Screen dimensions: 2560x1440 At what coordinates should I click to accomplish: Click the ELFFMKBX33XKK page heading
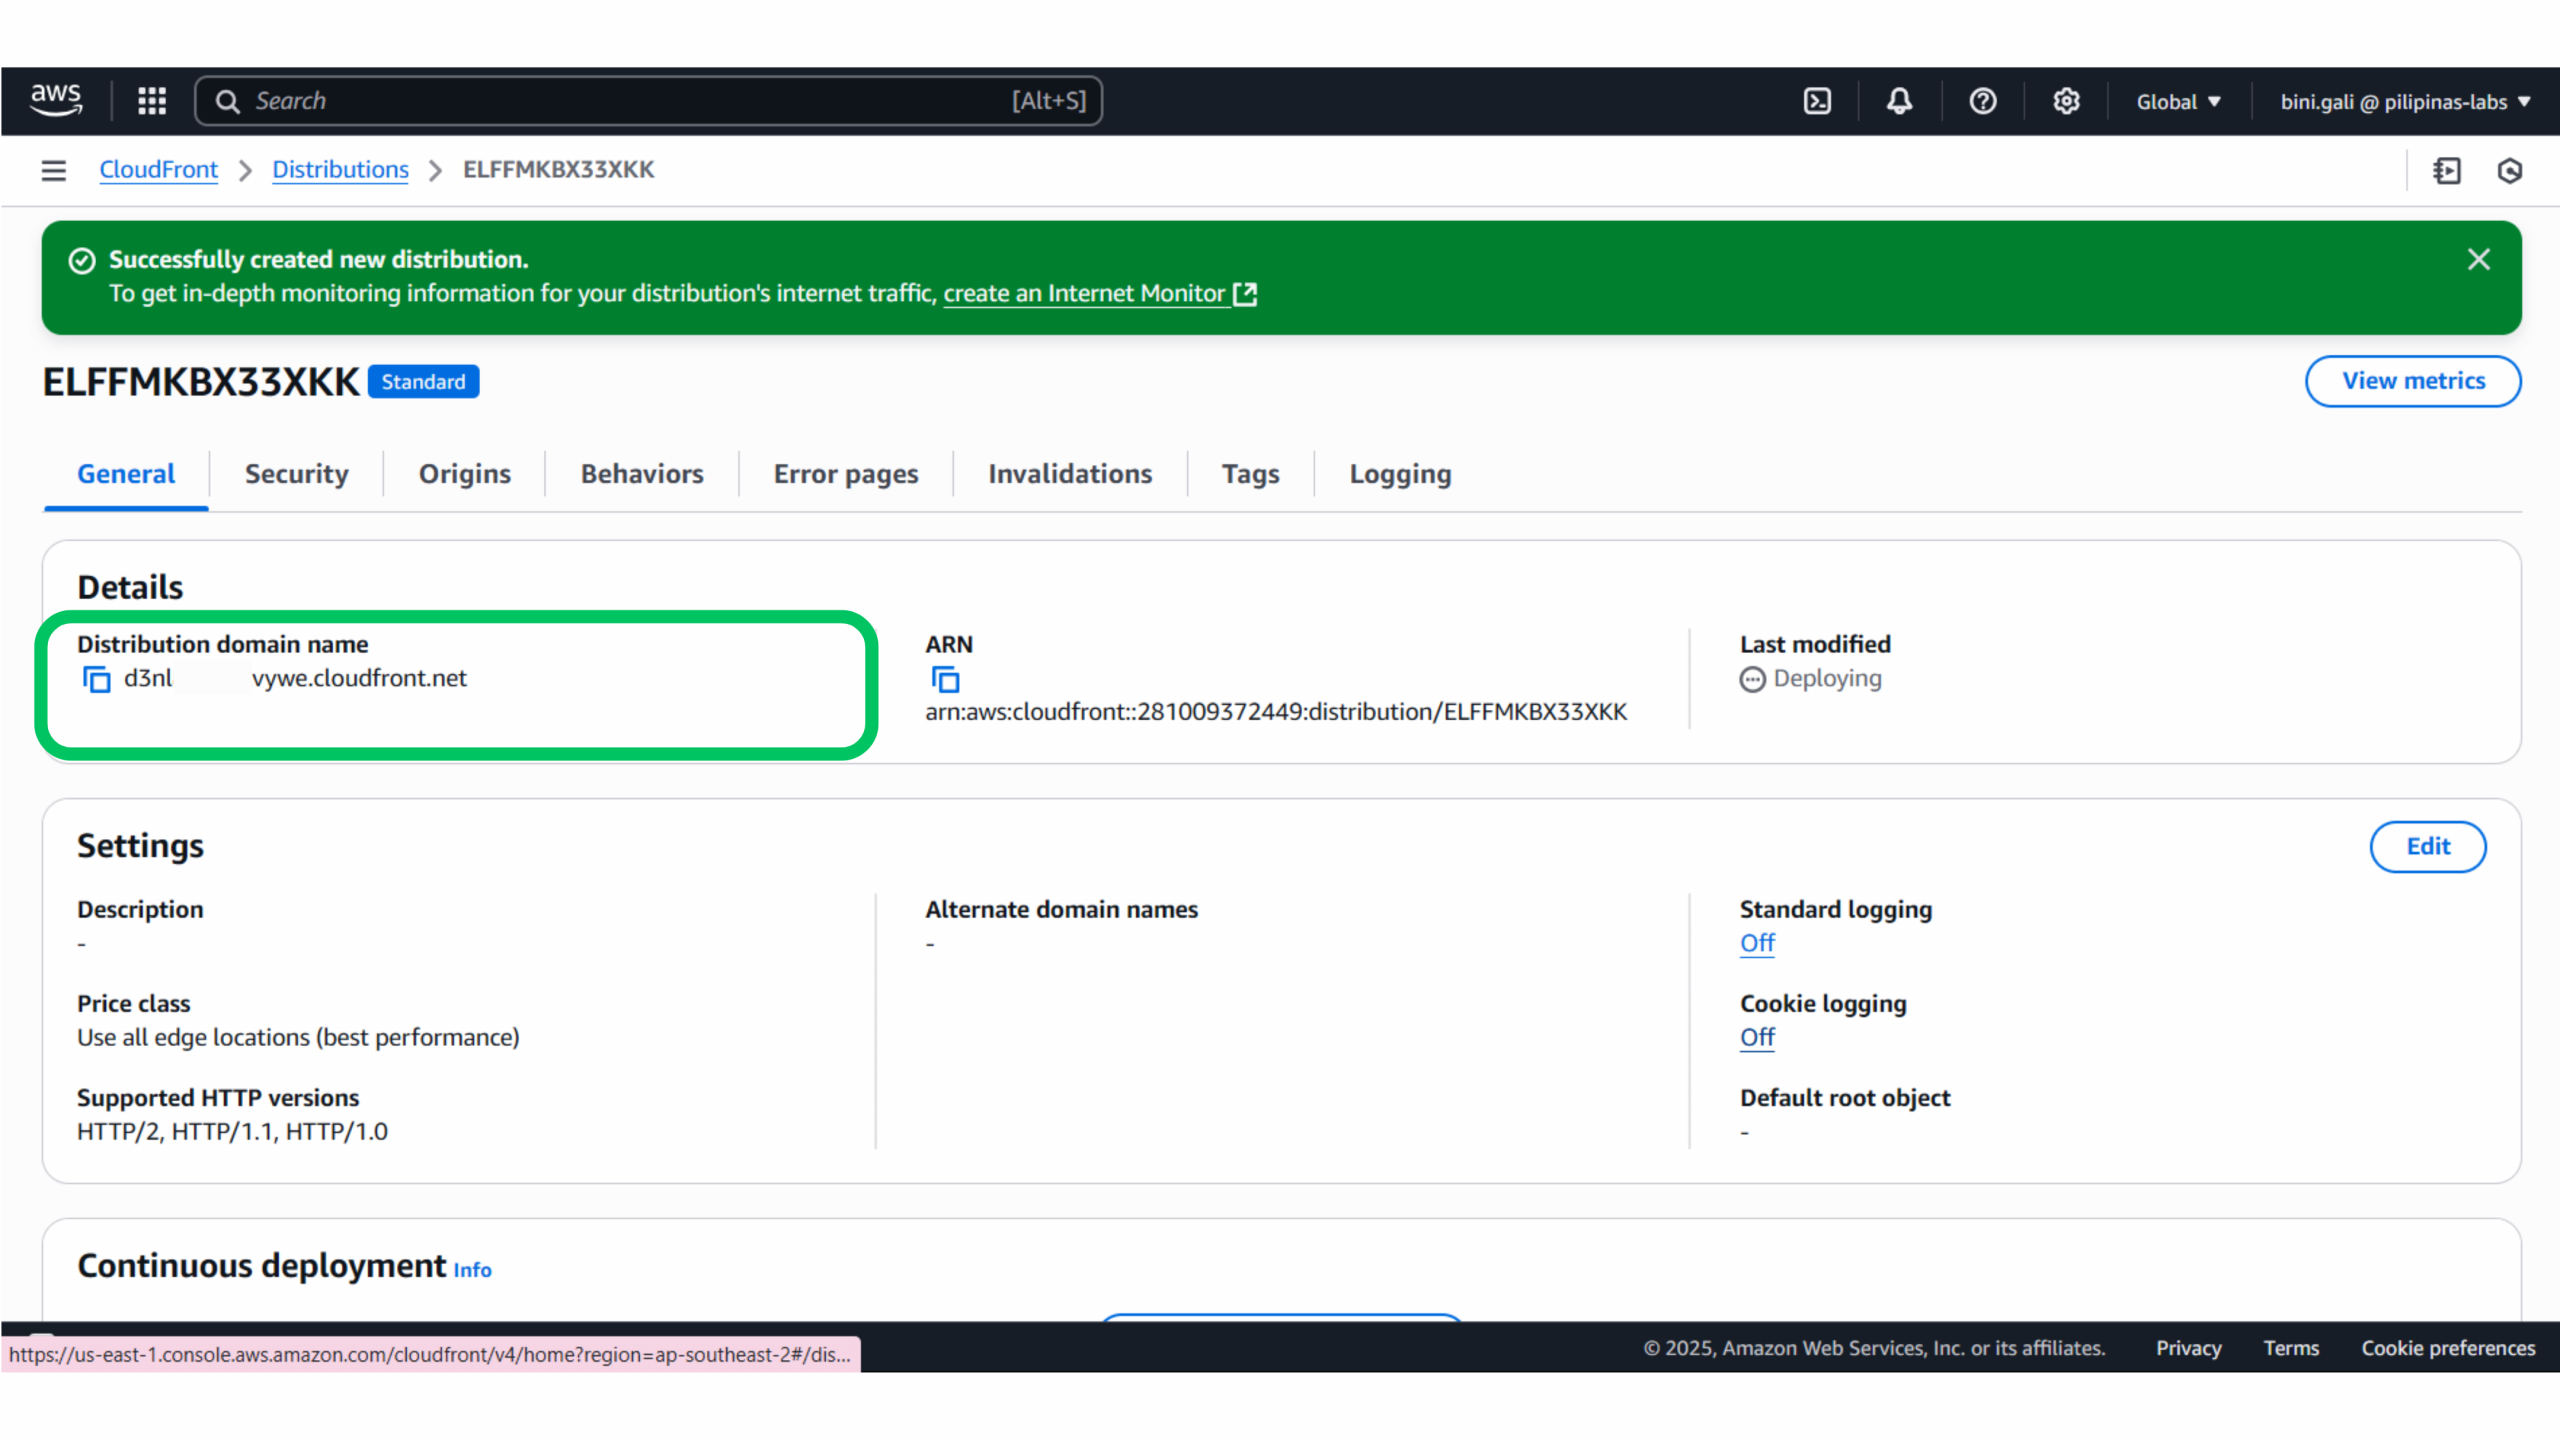[x=201, y=382]
